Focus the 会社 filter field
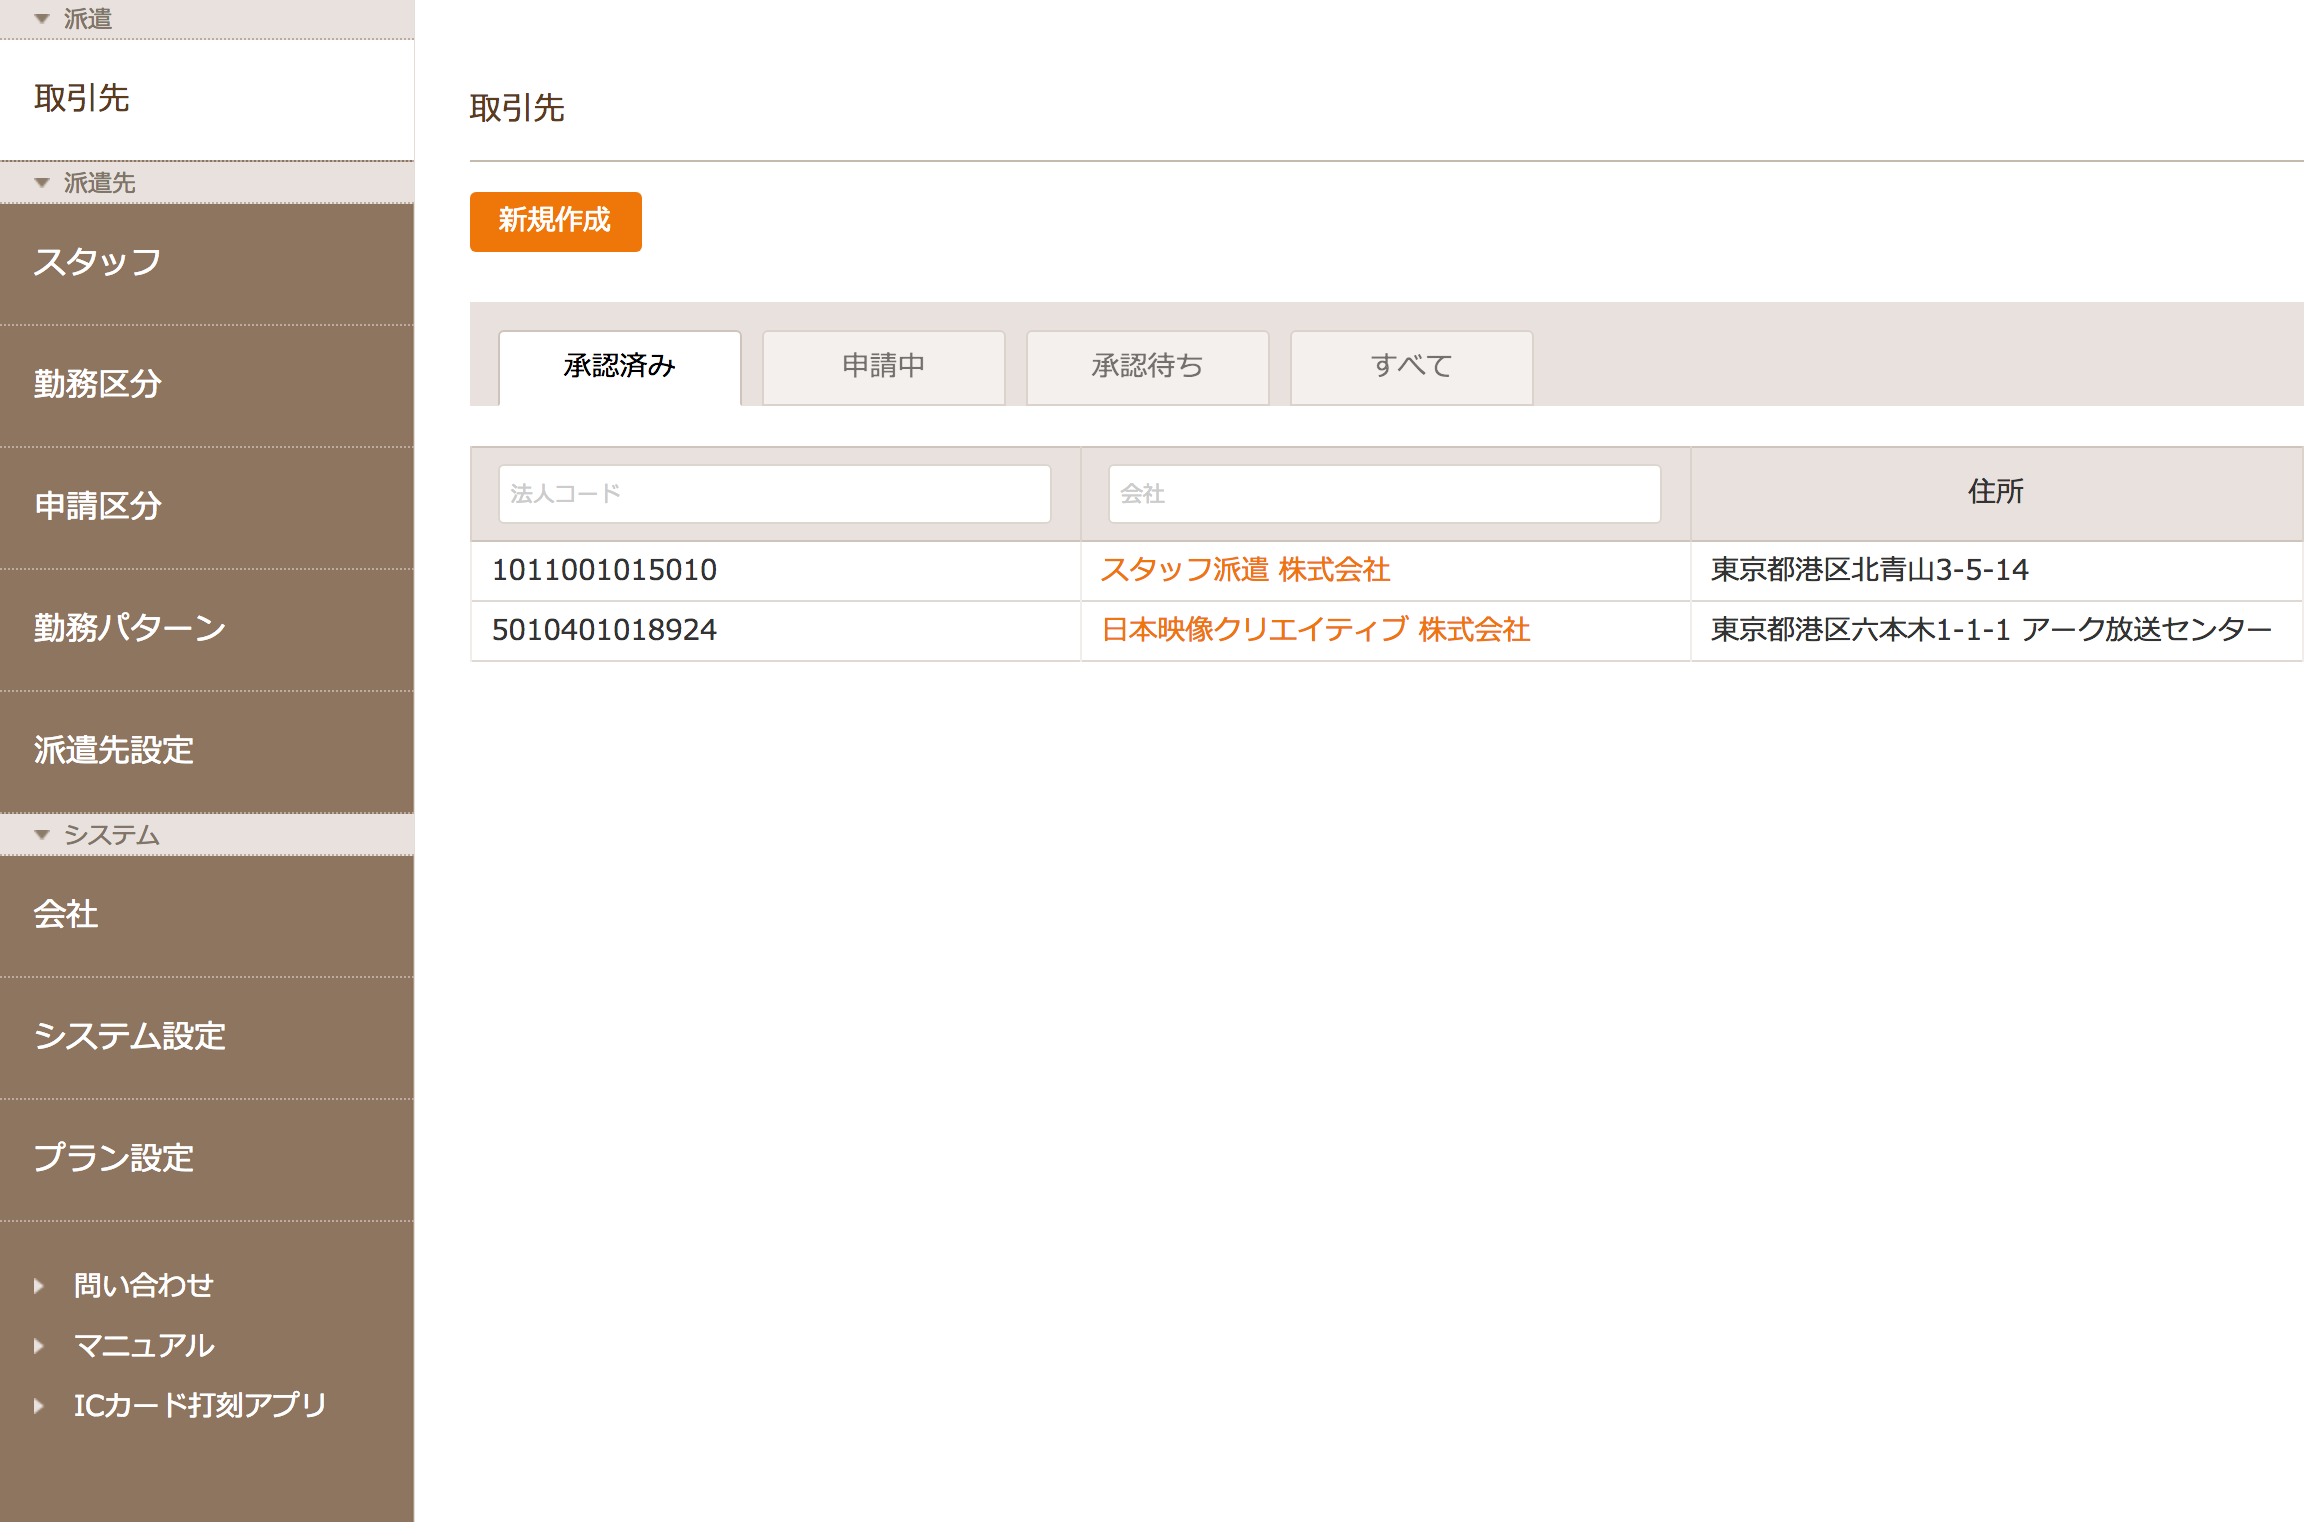The width and height of the screenshot is (2320, 1540). pos(1385,494)
